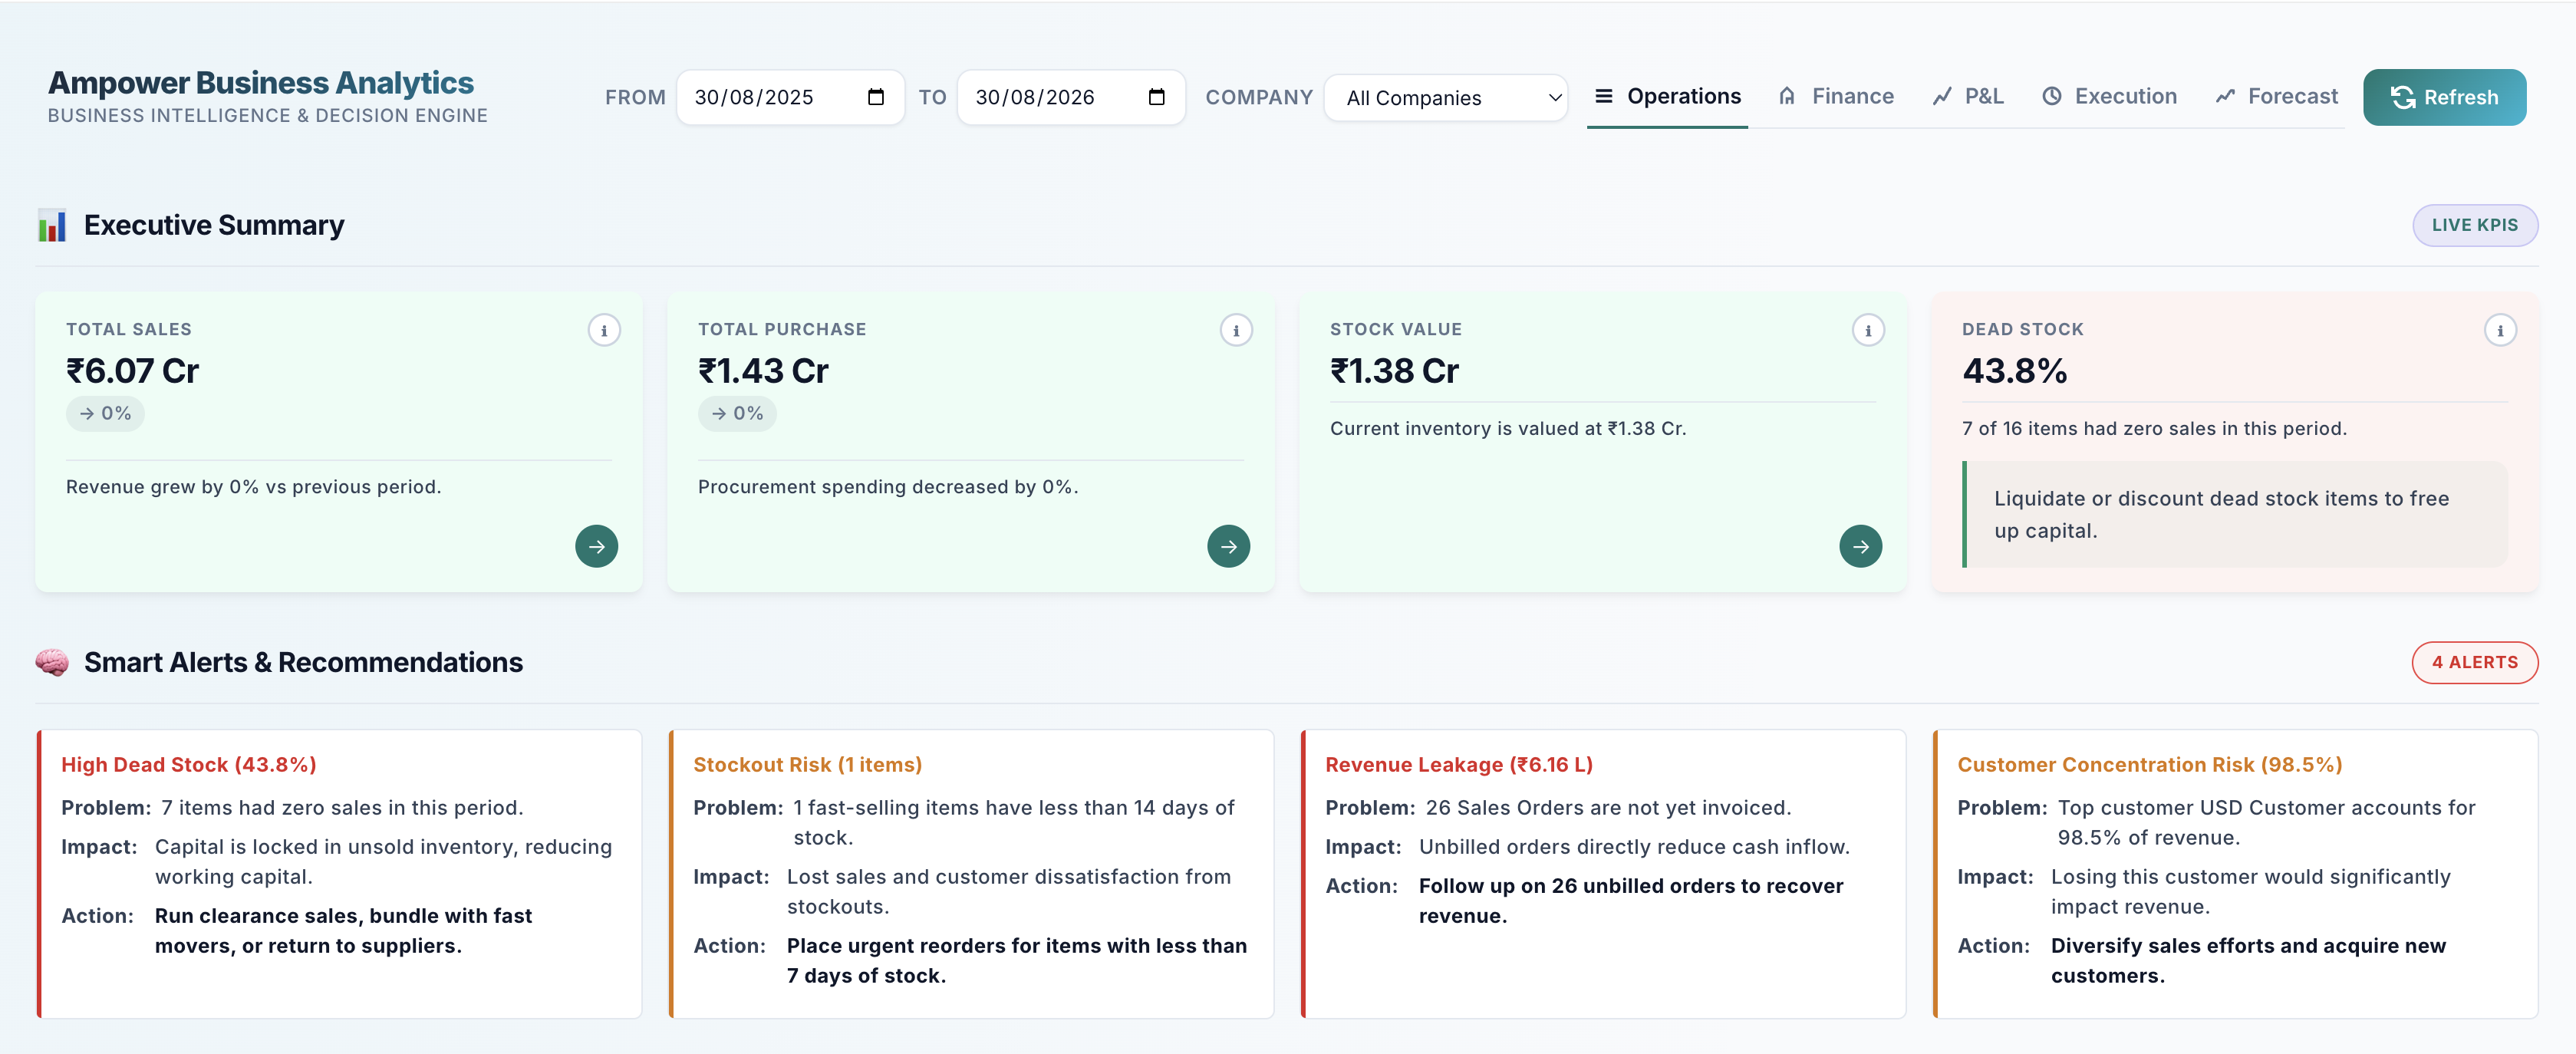Click the ₹1.38 Cr stock value figure
2576x1054 pixels.
1394,371
